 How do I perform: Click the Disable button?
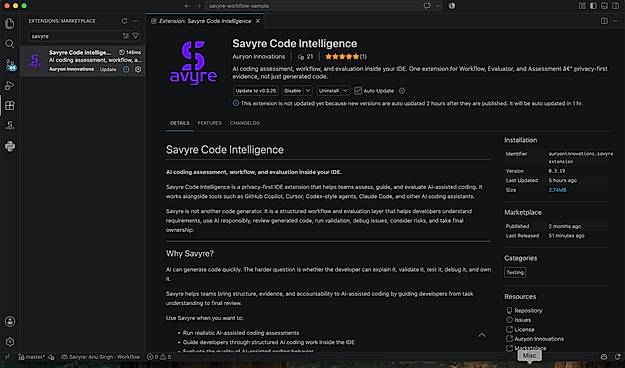pyautogui.click(x=293, y=91)
